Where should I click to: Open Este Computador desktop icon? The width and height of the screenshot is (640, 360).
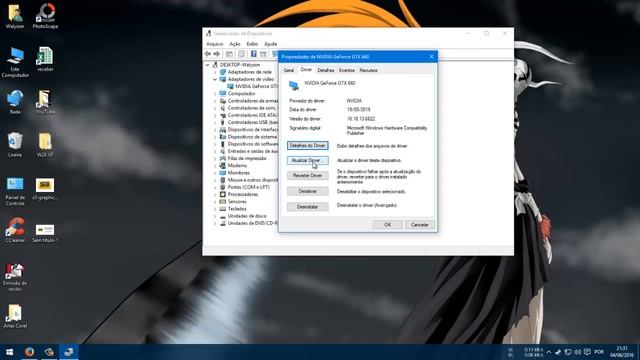point(15,62)
